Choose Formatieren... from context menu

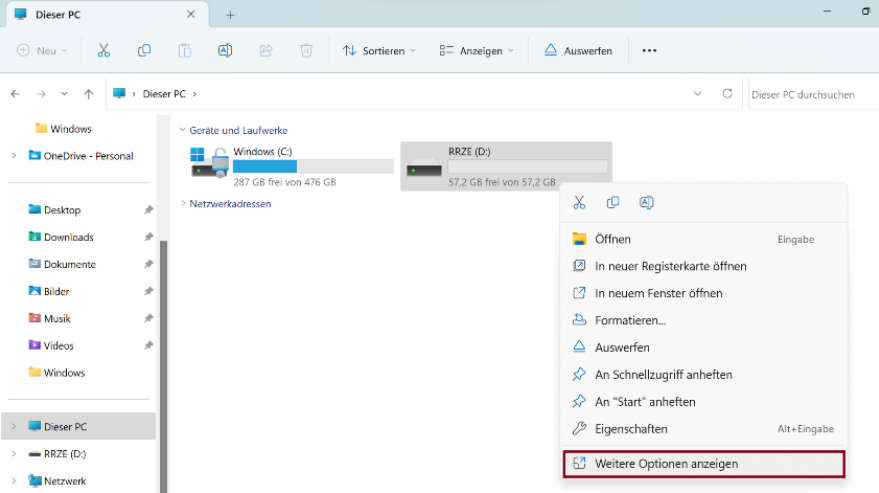630,320
